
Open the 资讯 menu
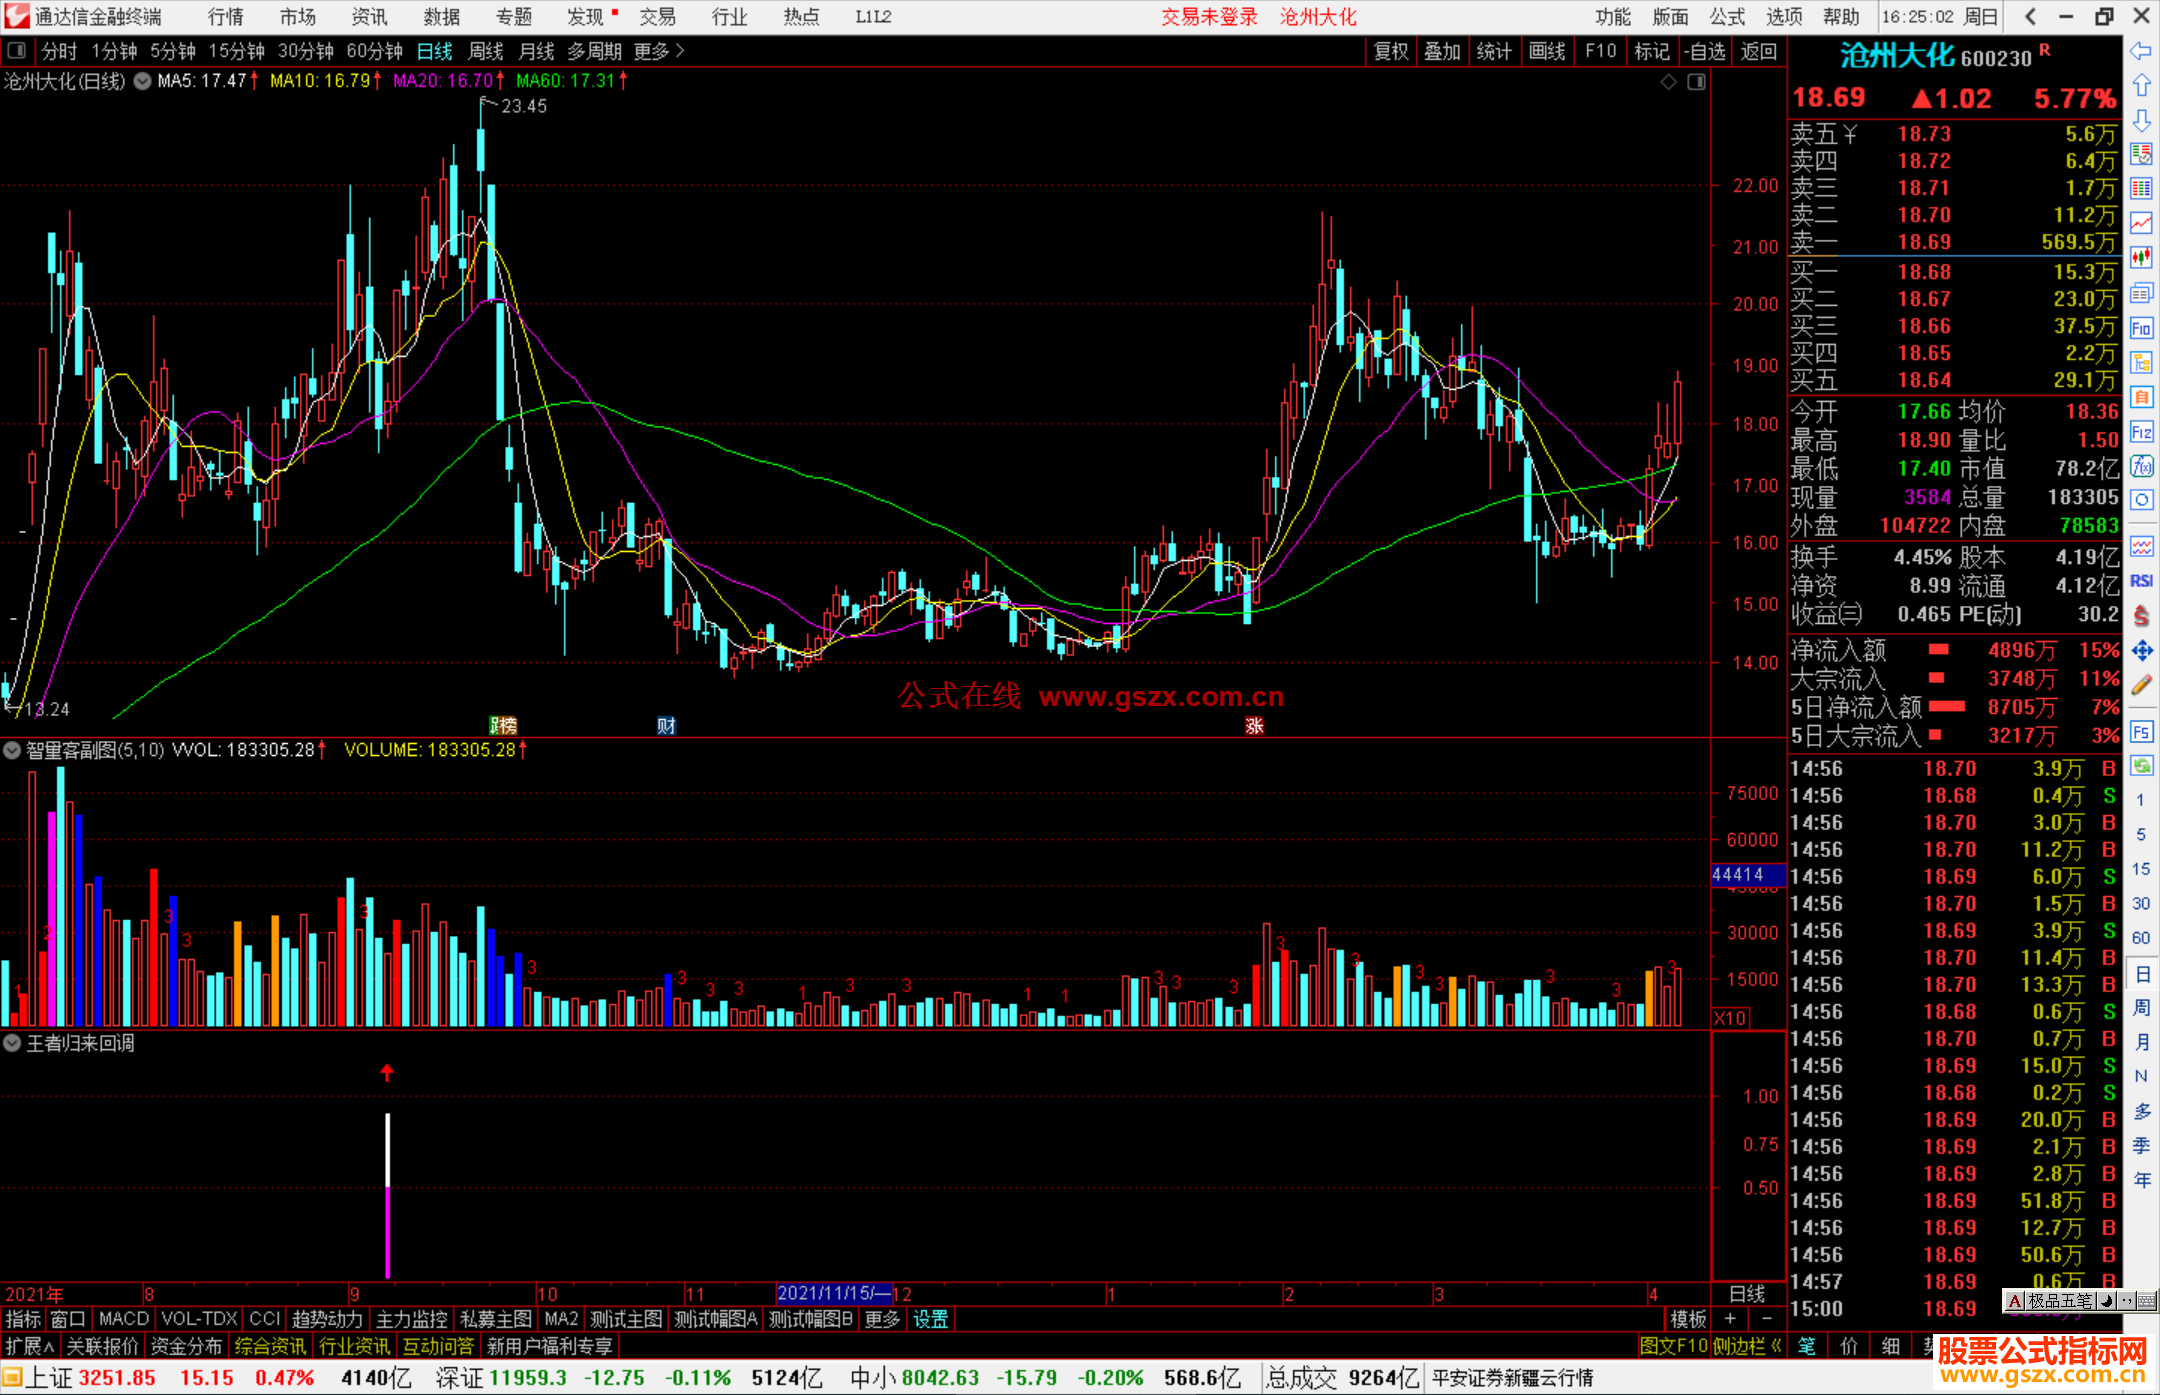click(369, 17)
